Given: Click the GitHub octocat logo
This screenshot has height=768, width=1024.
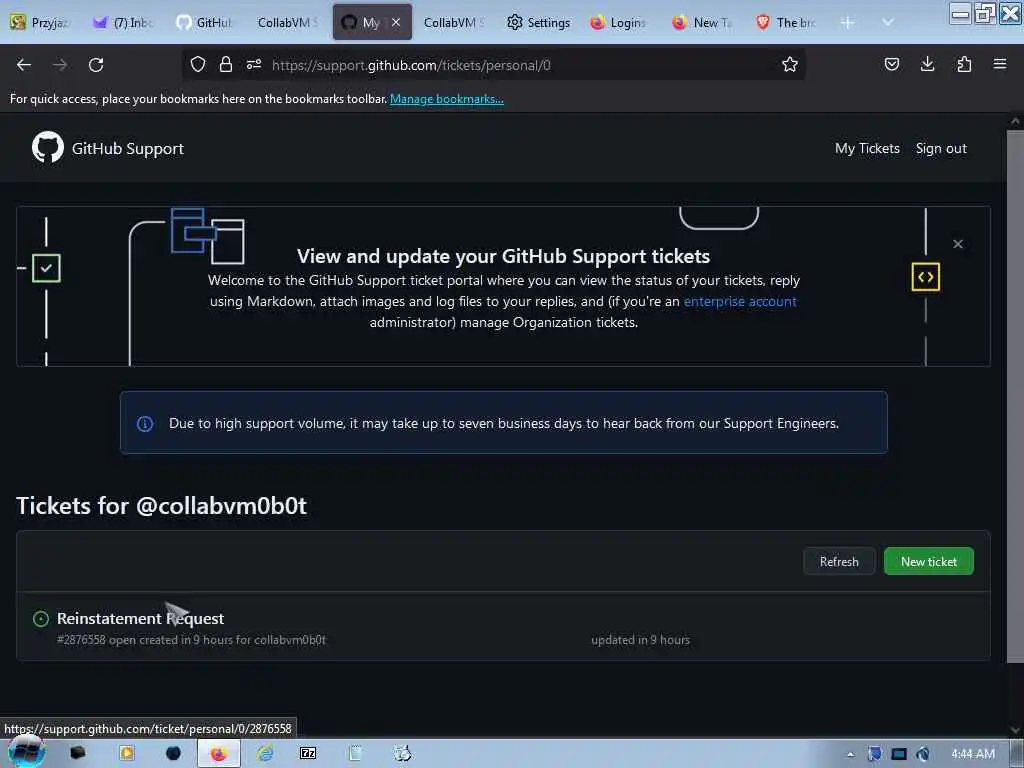Looking at the screenshot, I should tap(48, 148).
